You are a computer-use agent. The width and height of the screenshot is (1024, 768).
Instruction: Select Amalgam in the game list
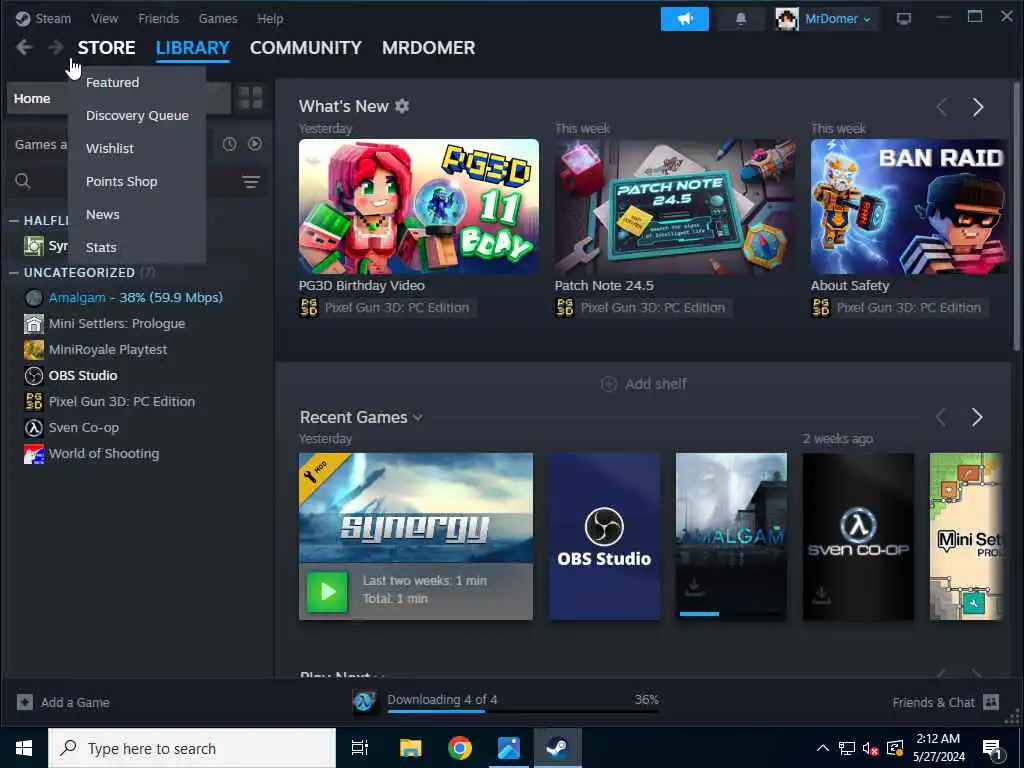(136, 298)
